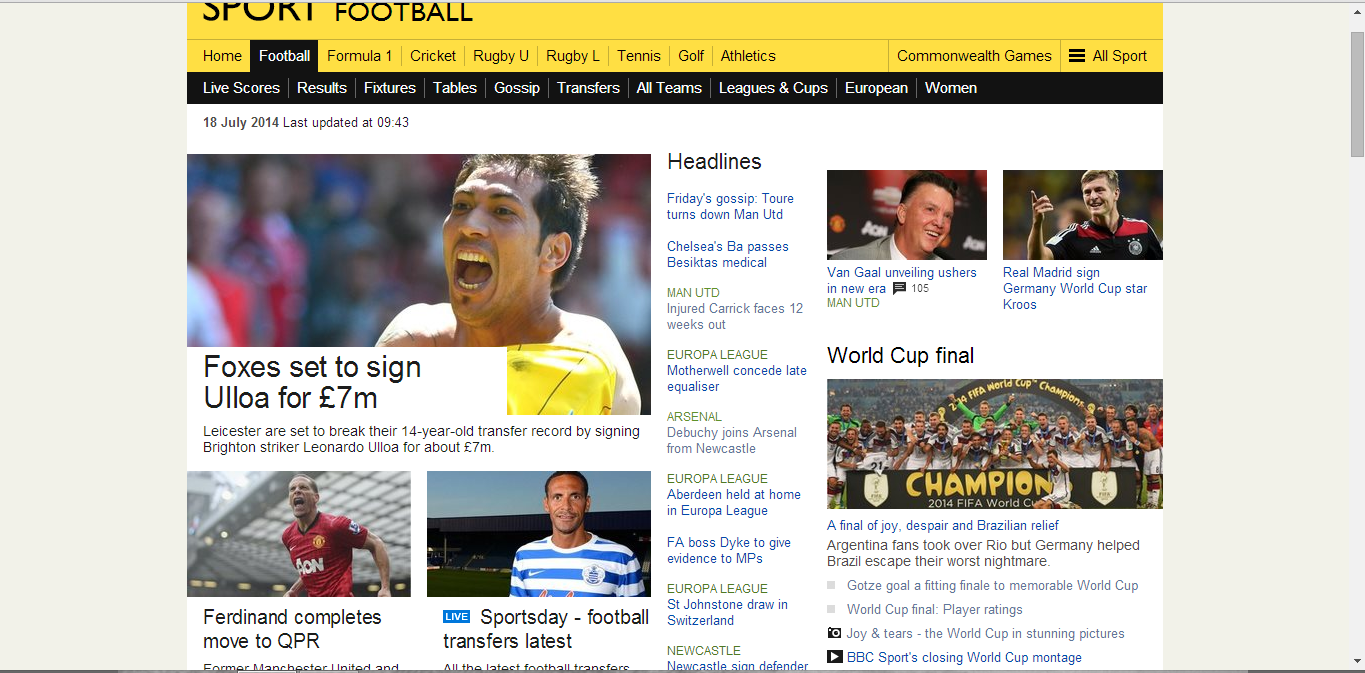Viewport: 1365px width, 673px height.
Task: Read FA boss Dyke evidence to MPs story
Action: [x=729, y=551]
